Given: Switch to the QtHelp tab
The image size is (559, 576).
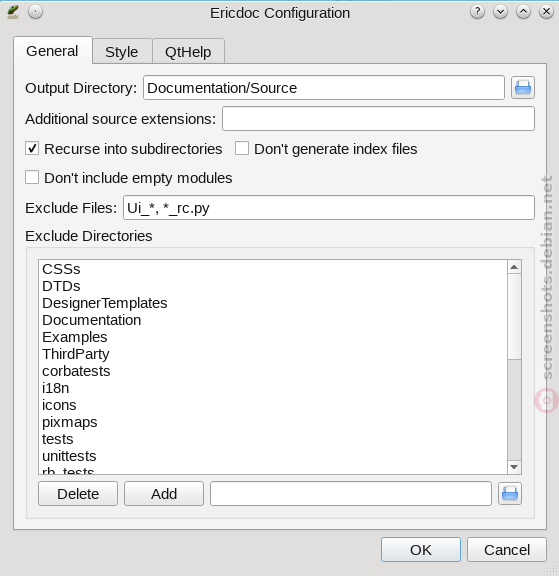Looking at the screenshot, I should point(188,51).
